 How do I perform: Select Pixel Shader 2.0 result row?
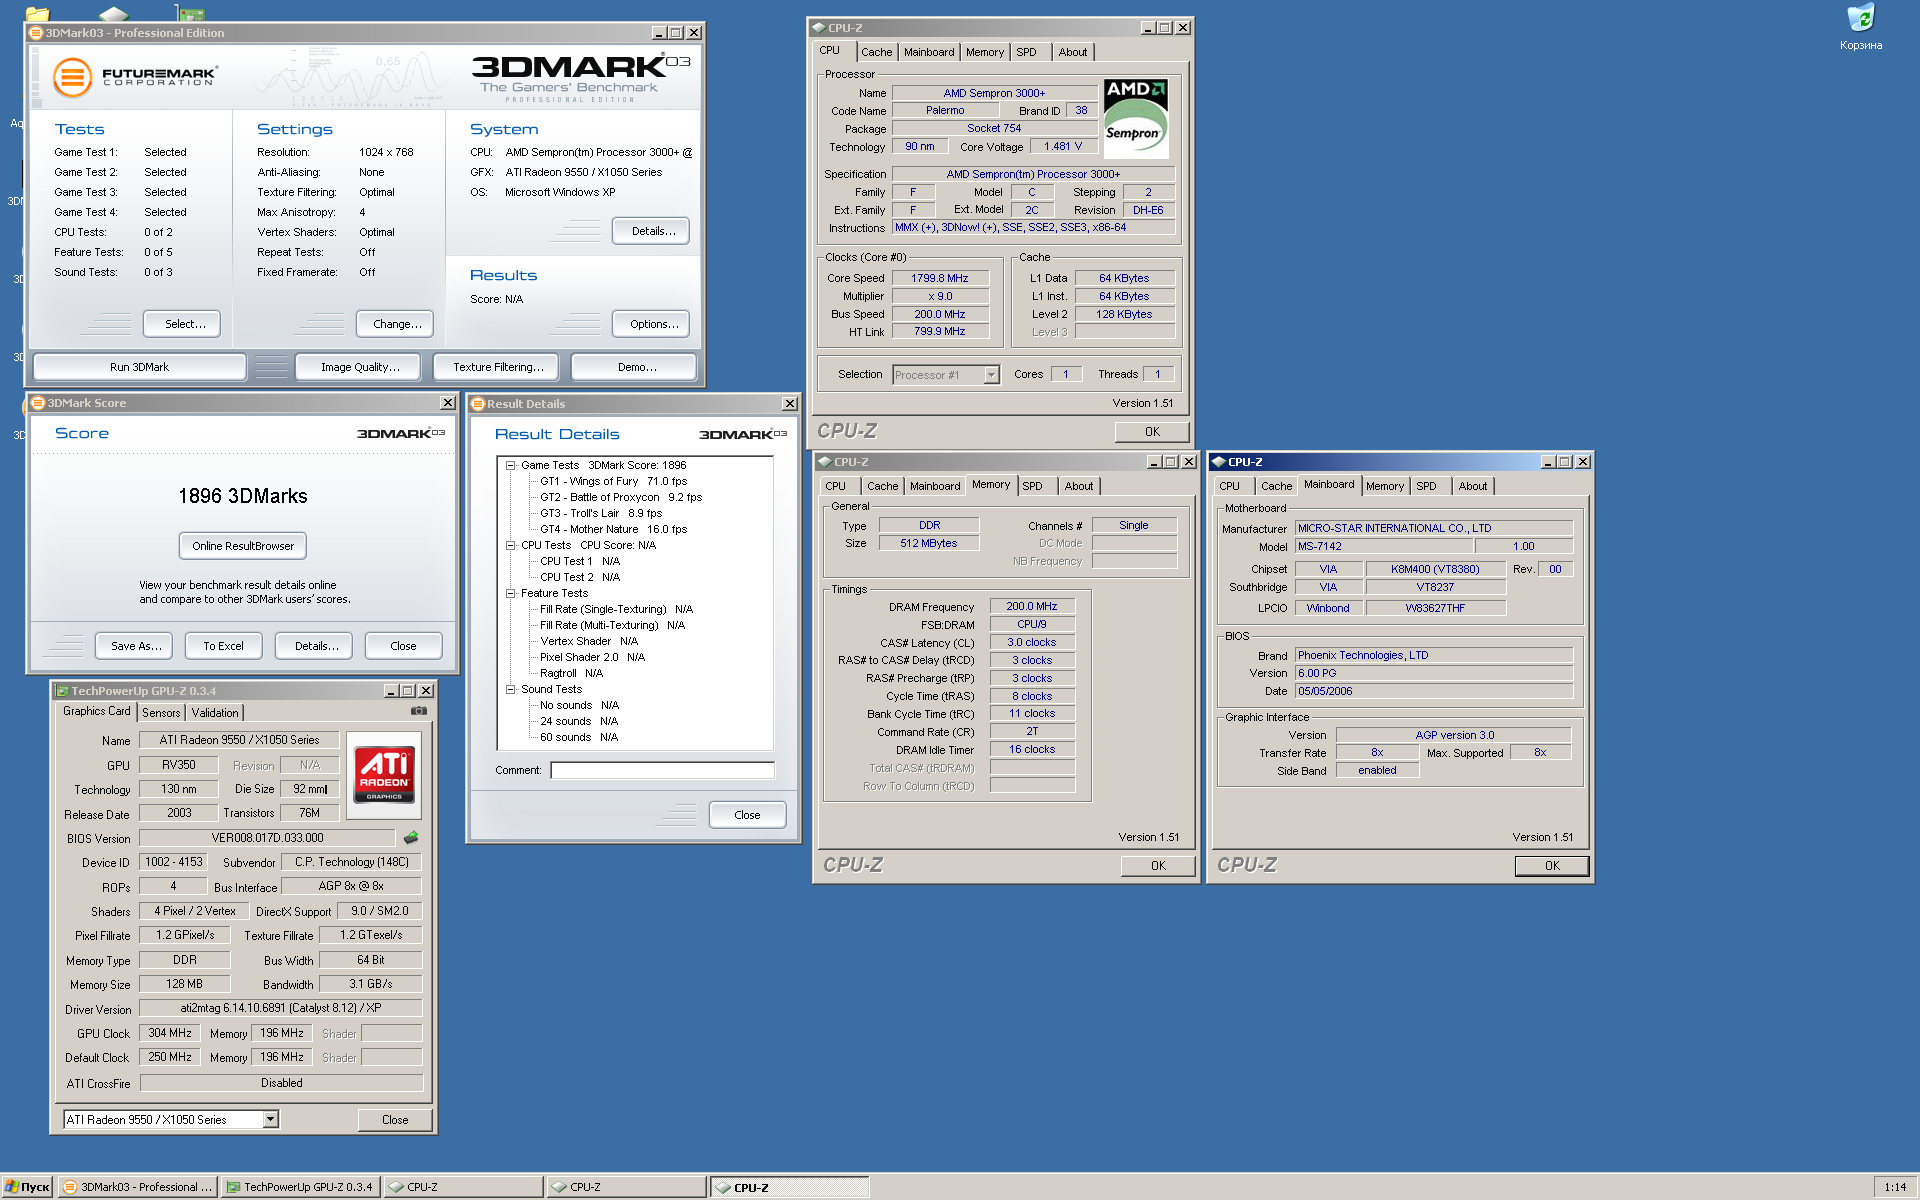(592, 657)
